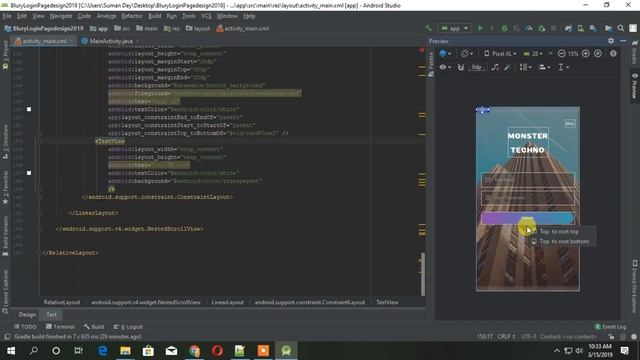Open the File menu
The width and height of the screenshot is (640, 360).
coord(7,16)
